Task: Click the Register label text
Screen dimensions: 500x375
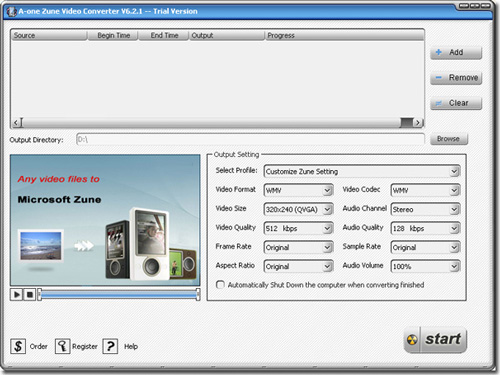Action: [85, 346]
